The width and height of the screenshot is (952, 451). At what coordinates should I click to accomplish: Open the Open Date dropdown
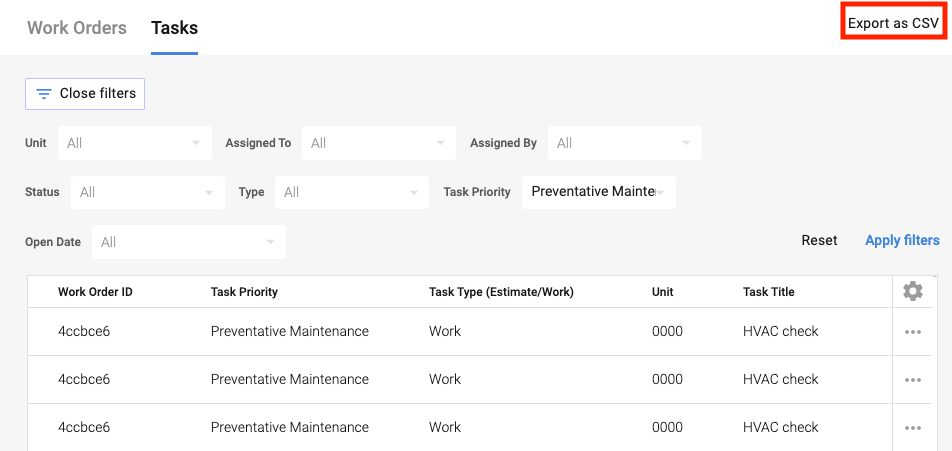(x=188, y=241)
